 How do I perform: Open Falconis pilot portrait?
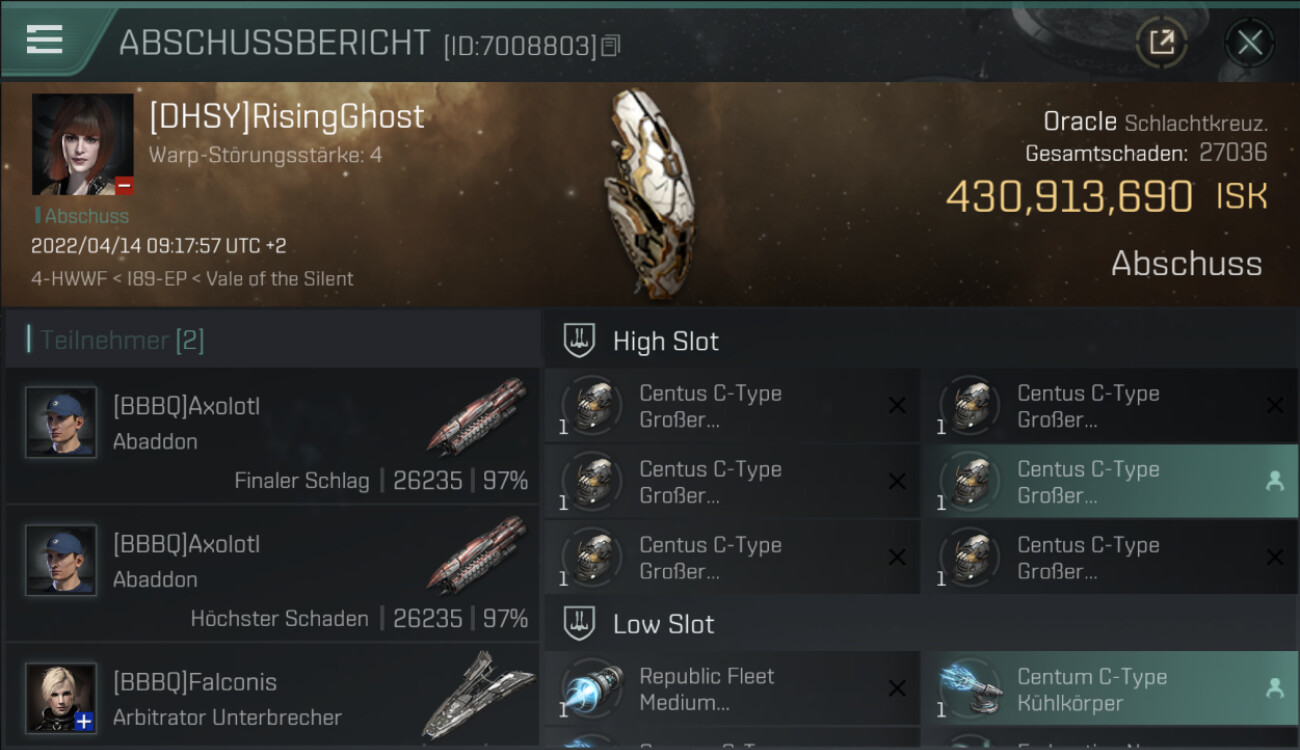(61, 697)
